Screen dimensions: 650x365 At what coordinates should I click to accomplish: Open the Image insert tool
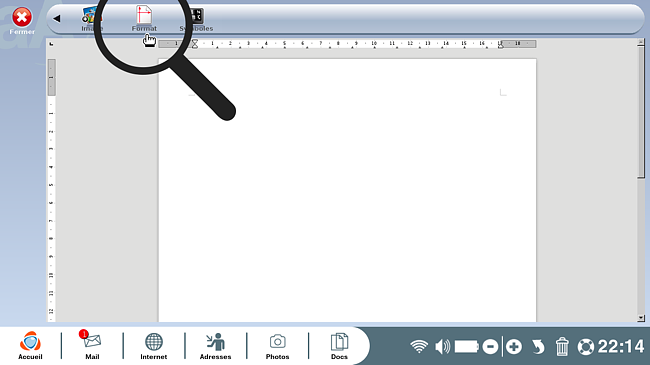(x=92, y=19)
